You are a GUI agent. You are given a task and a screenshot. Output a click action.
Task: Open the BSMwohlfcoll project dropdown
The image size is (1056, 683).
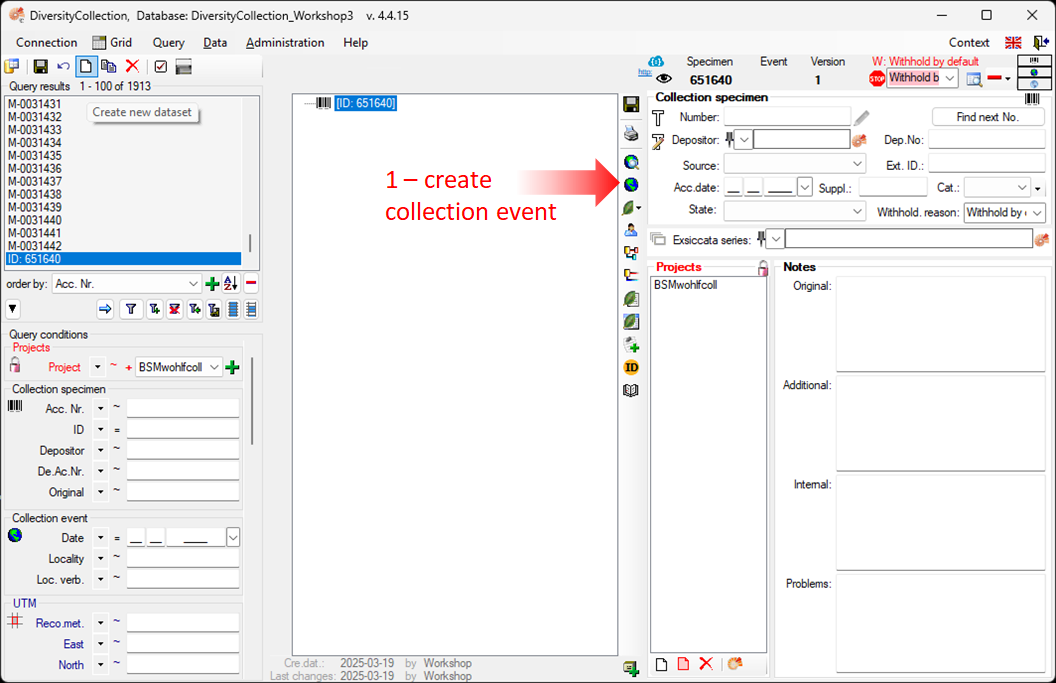[214, 367]
